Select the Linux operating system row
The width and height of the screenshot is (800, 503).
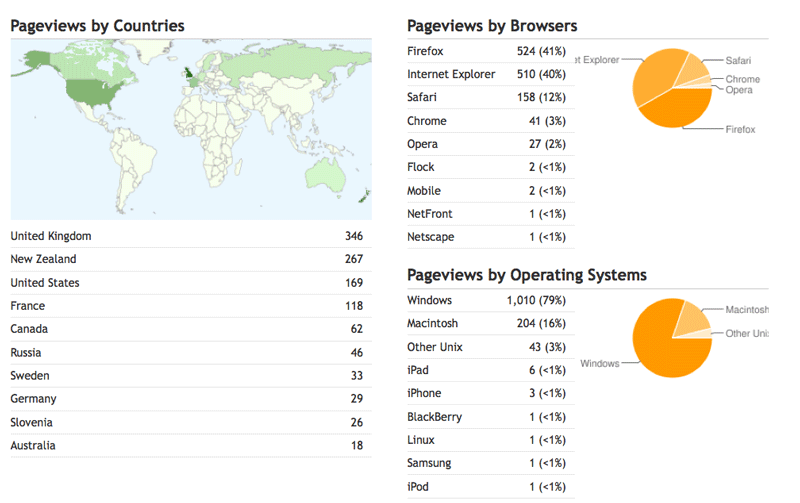pos(491,440)
